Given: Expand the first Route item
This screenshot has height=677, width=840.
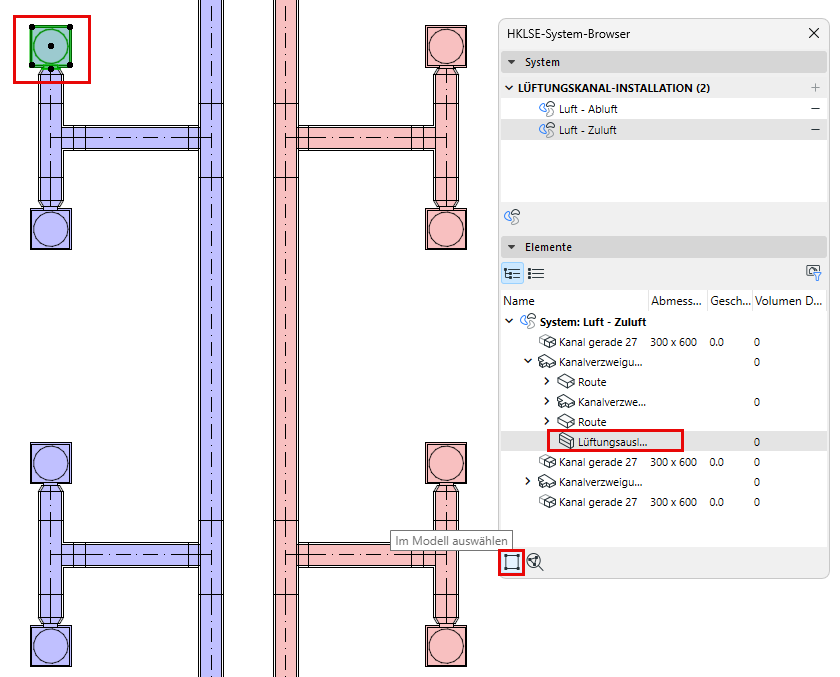Looking at the screenshot, I should pos(546,381).
